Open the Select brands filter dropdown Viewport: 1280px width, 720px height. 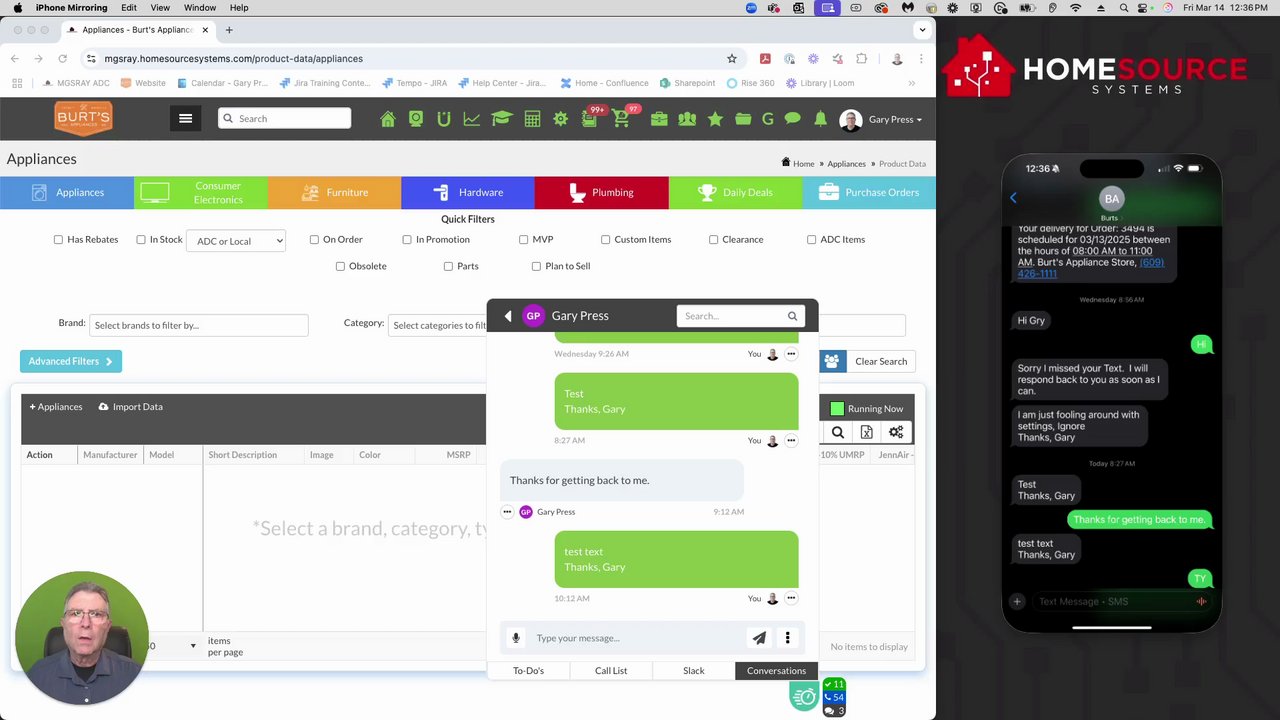tap(198, 325)
